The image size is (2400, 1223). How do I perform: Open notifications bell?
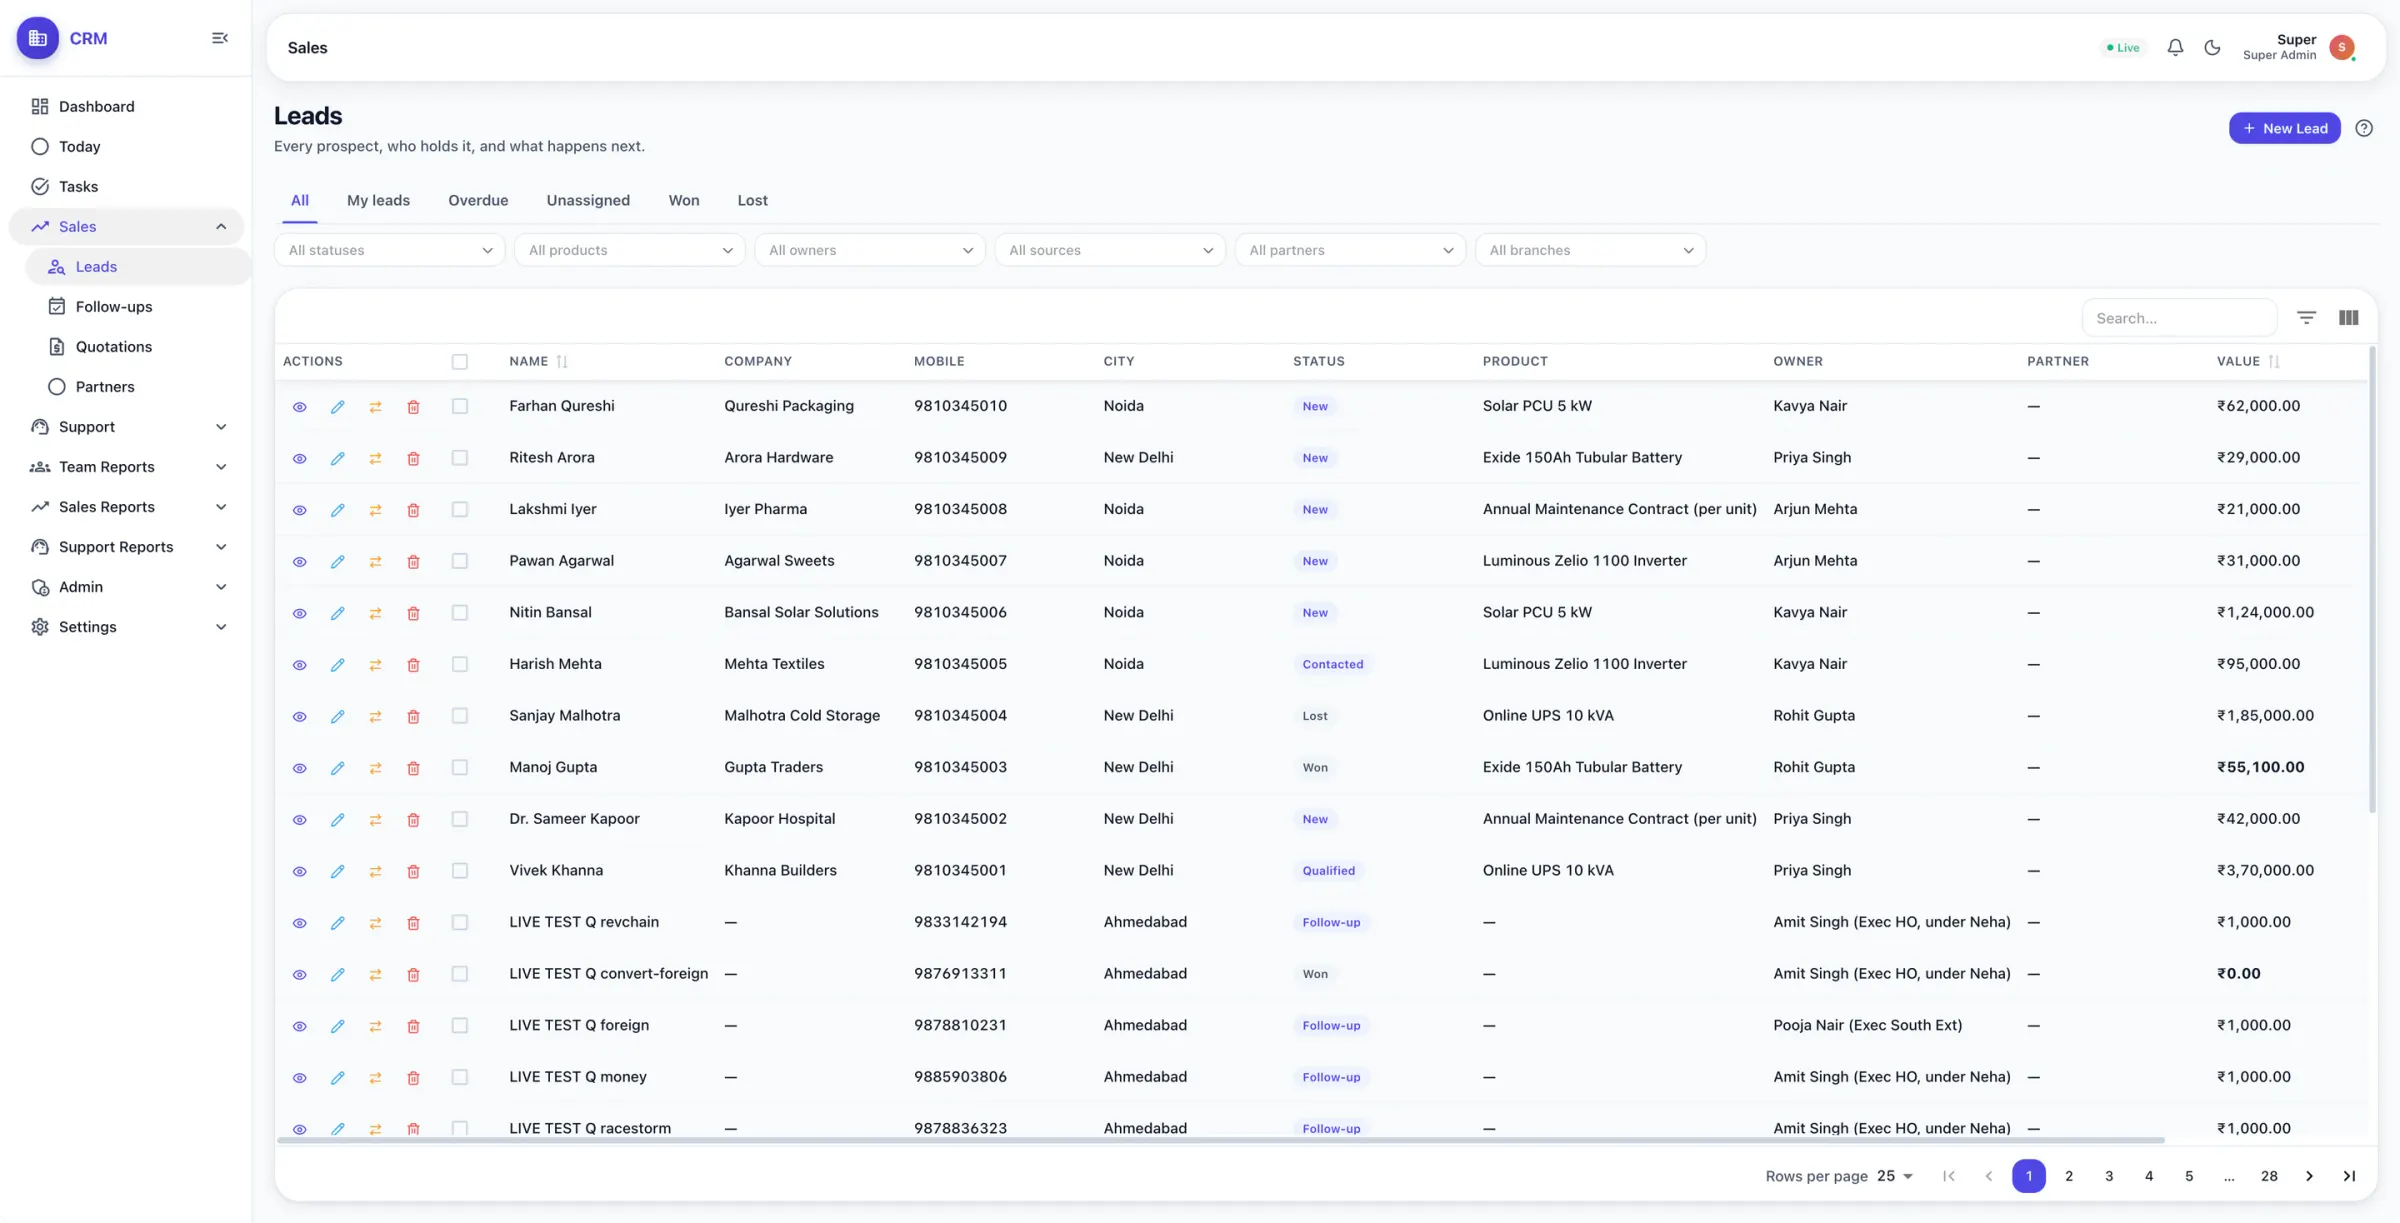tap(2175, 47)
